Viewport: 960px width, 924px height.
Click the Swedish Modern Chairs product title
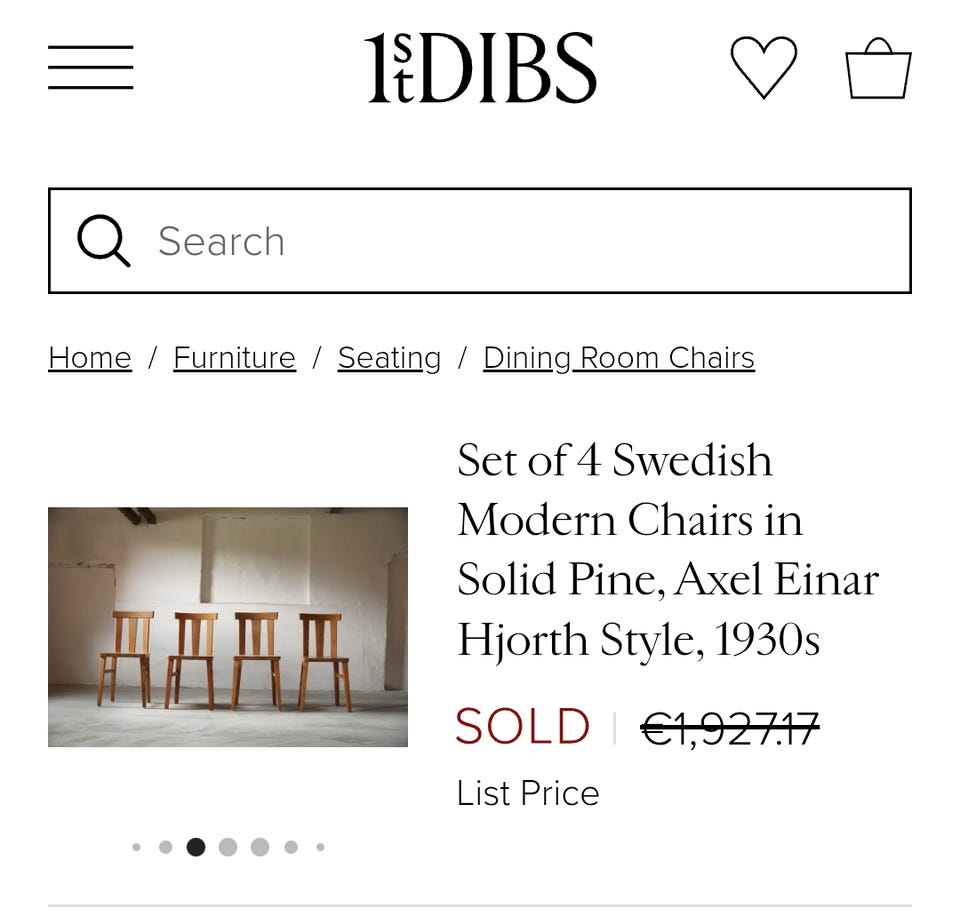(668, 549)
